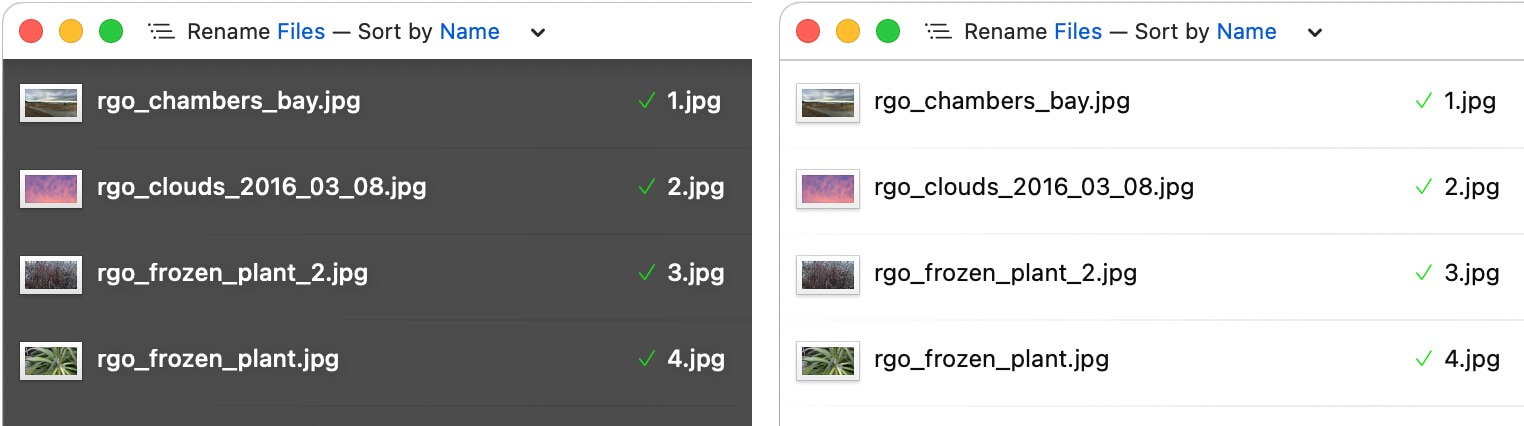Click new name 1.jpg in light window
This screenshot has height=426, width=1524.
[1470, 101]
